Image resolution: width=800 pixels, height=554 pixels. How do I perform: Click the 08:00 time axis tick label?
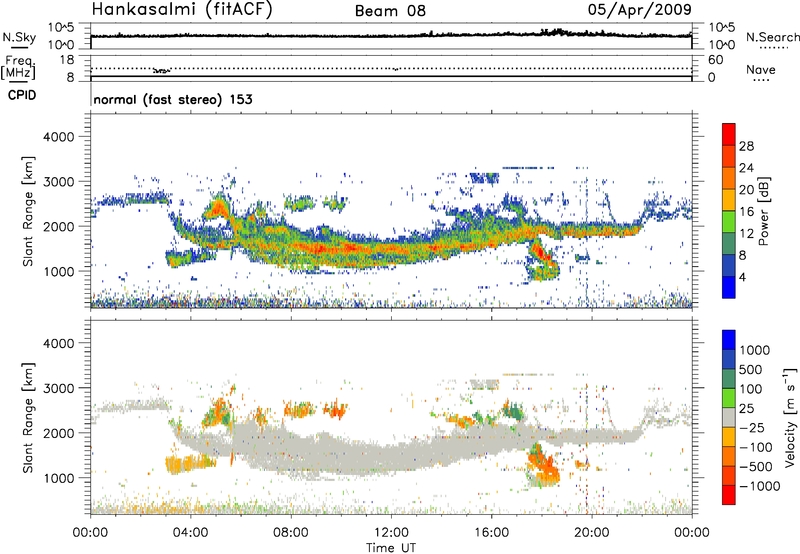(291, 533)
